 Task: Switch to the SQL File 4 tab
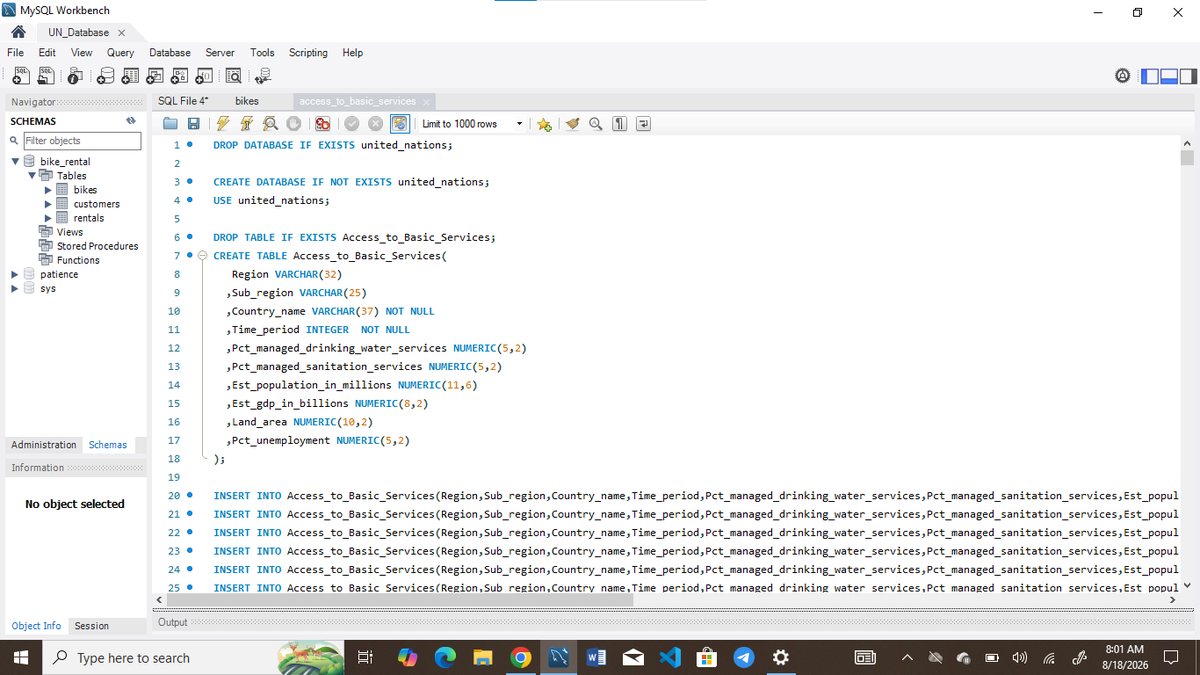tap(183, 101)
